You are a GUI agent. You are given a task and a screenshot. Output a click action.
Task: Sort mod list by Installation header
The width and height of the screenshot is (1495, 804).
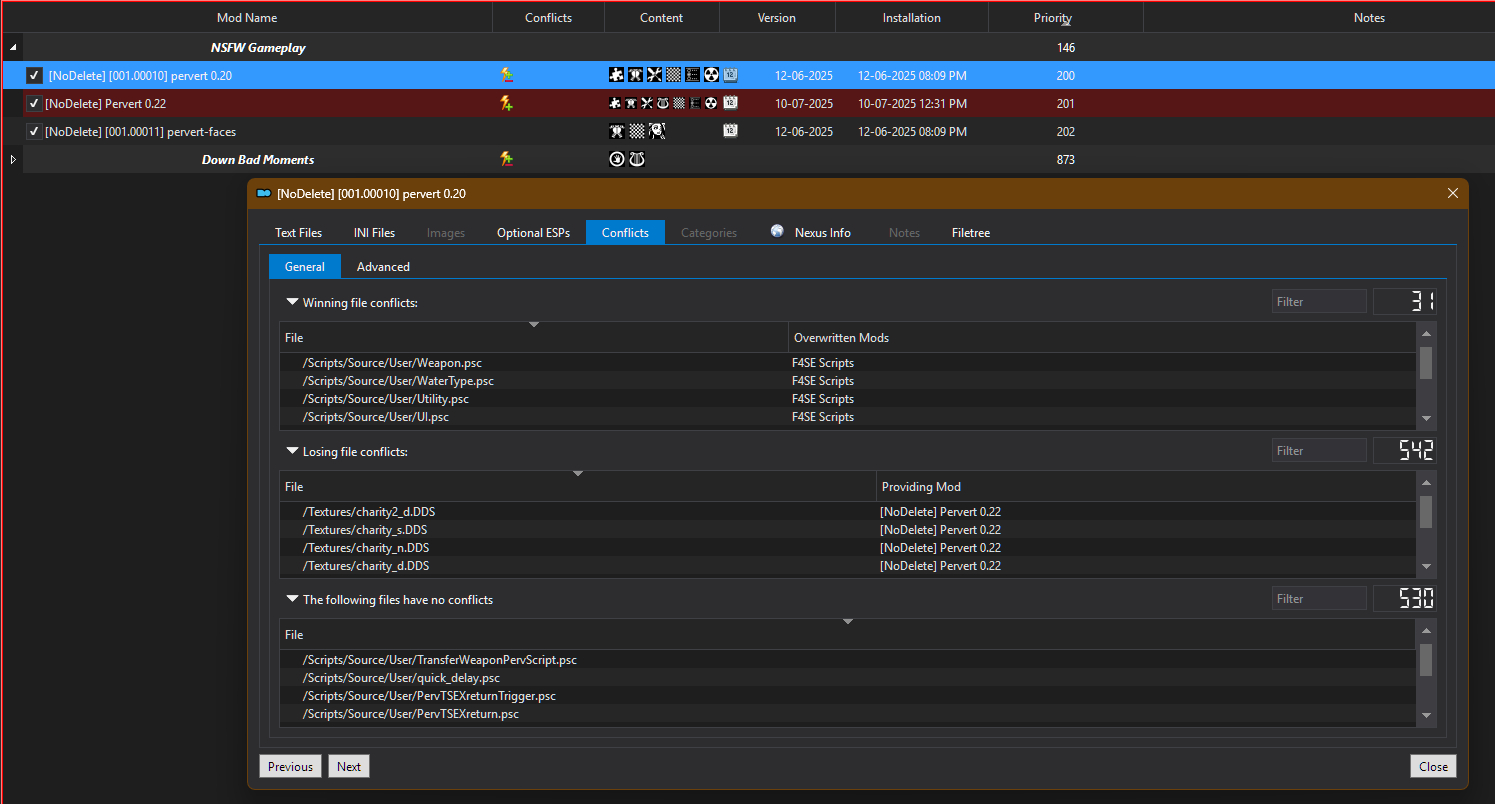click(x=911, y=17)
